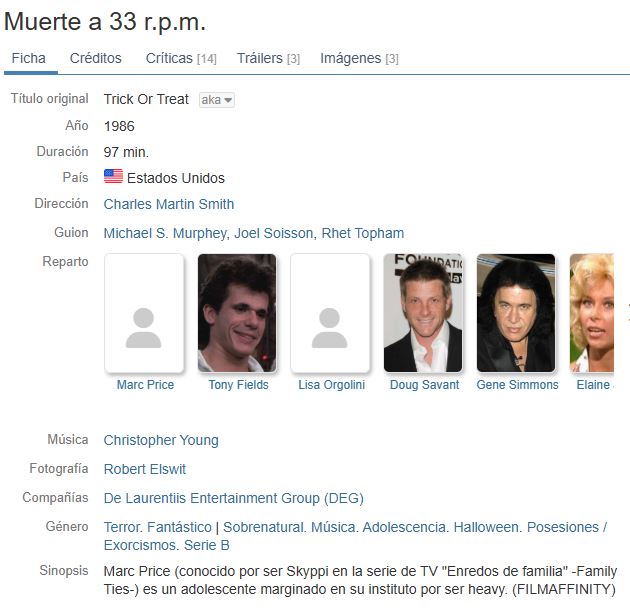Screen dimensions: 630x613
Task: Click the Halloween genre tag
Action: click(486, 527)
